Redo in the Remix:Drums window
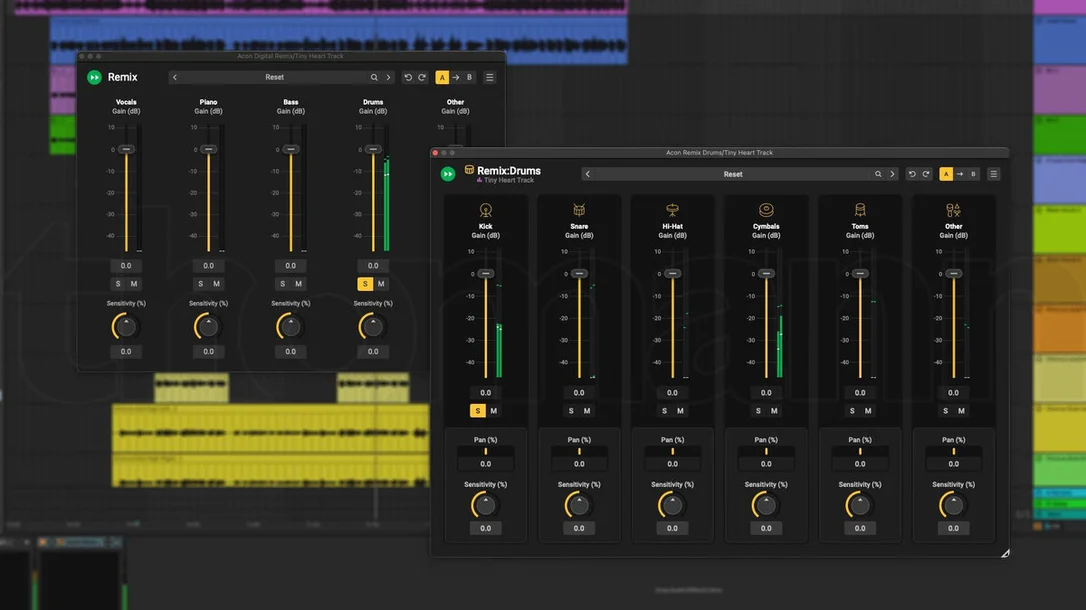The width and height of the screenshot is (1086, 610). coord(925,174)
